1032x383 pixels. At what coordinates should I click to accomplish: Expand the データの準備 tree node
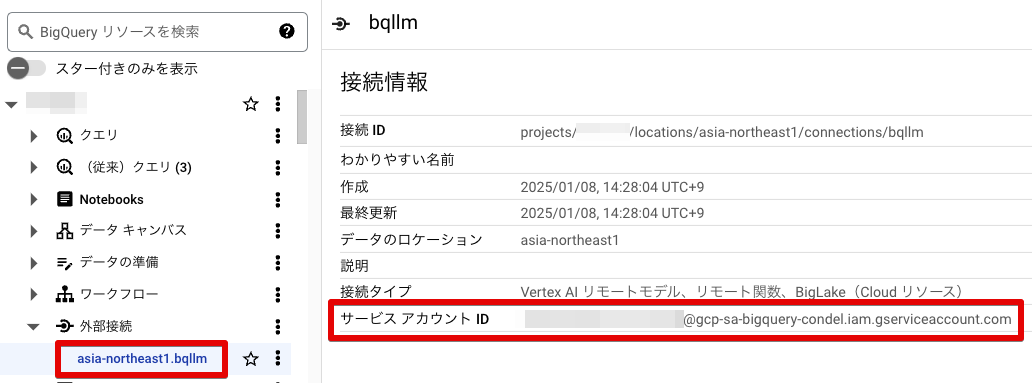pos(34,263)
